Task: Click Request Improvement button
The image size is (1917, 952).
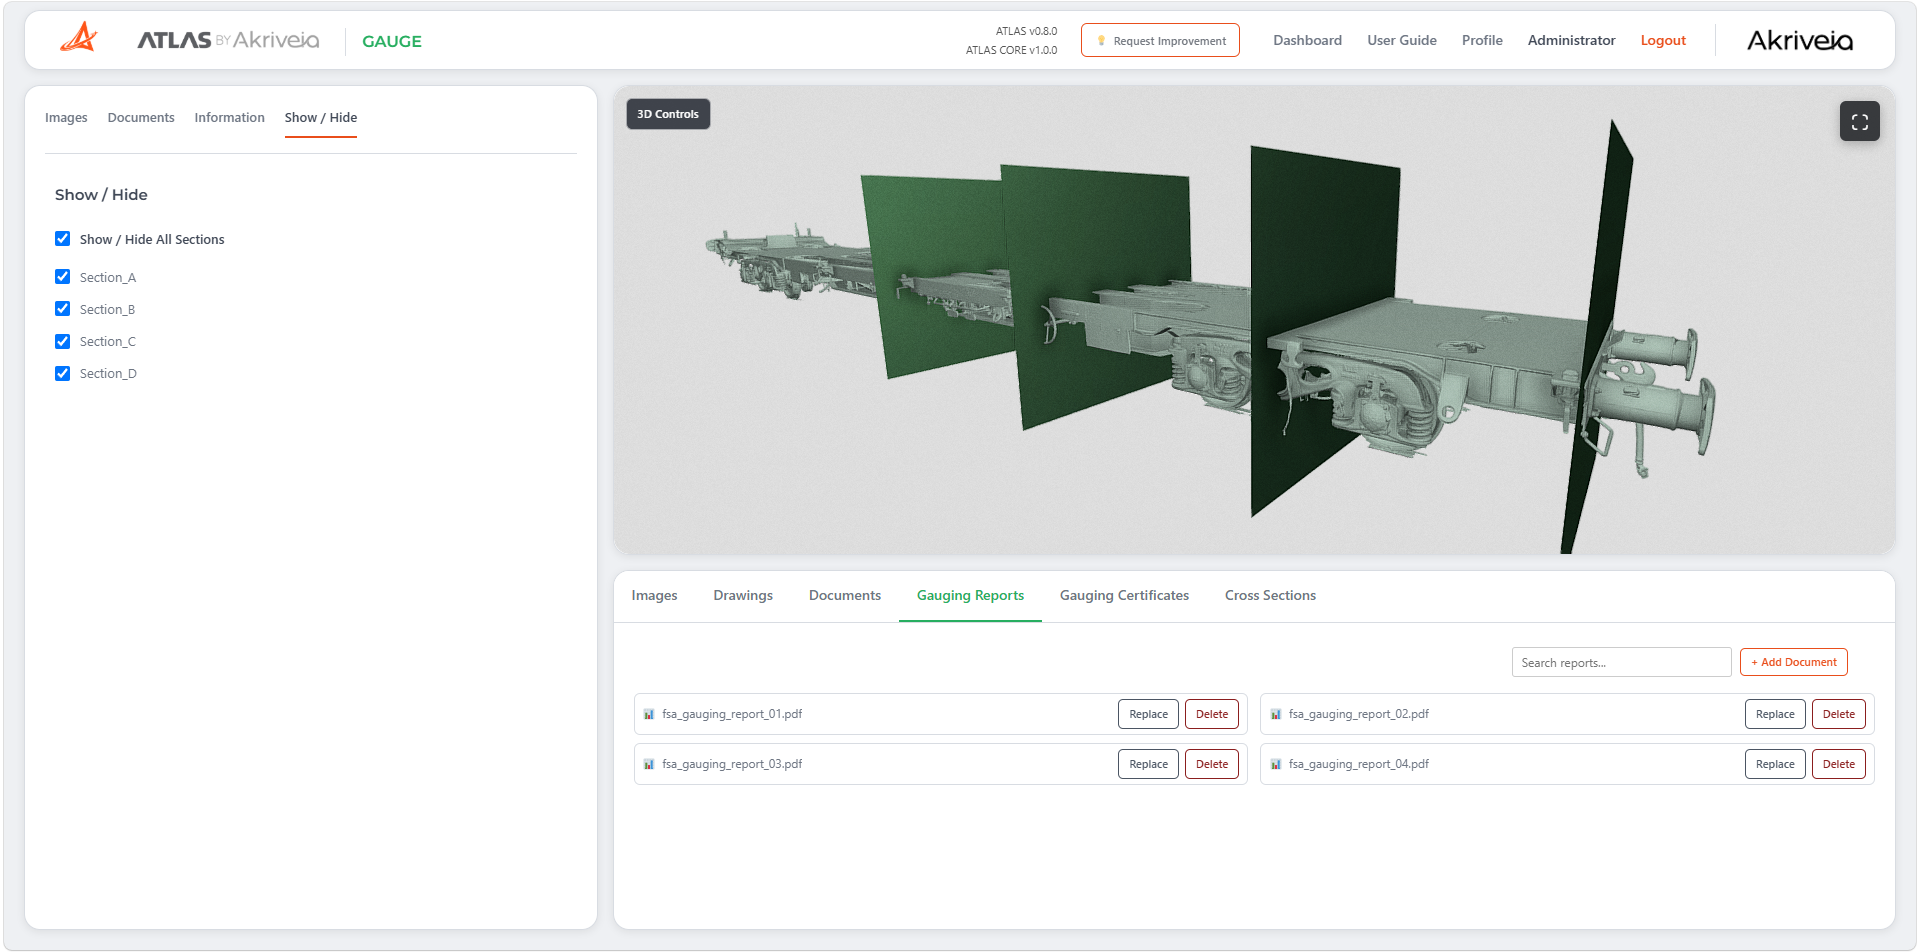Action: click(1160, 41)
